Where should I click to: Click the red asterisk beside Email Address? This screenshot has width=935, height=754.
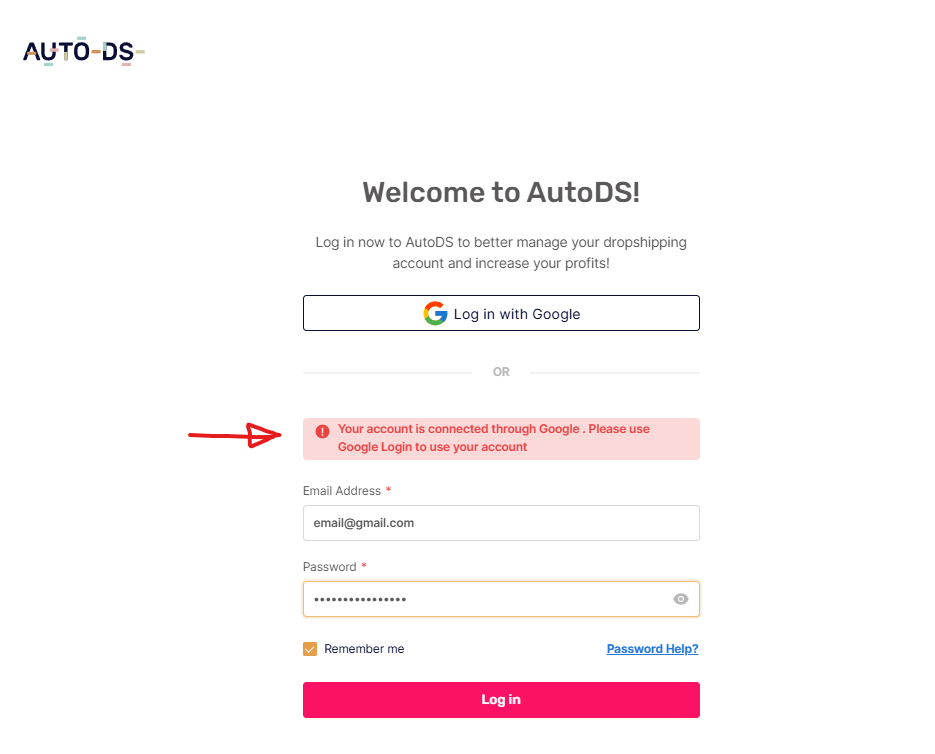coord(388,490)
